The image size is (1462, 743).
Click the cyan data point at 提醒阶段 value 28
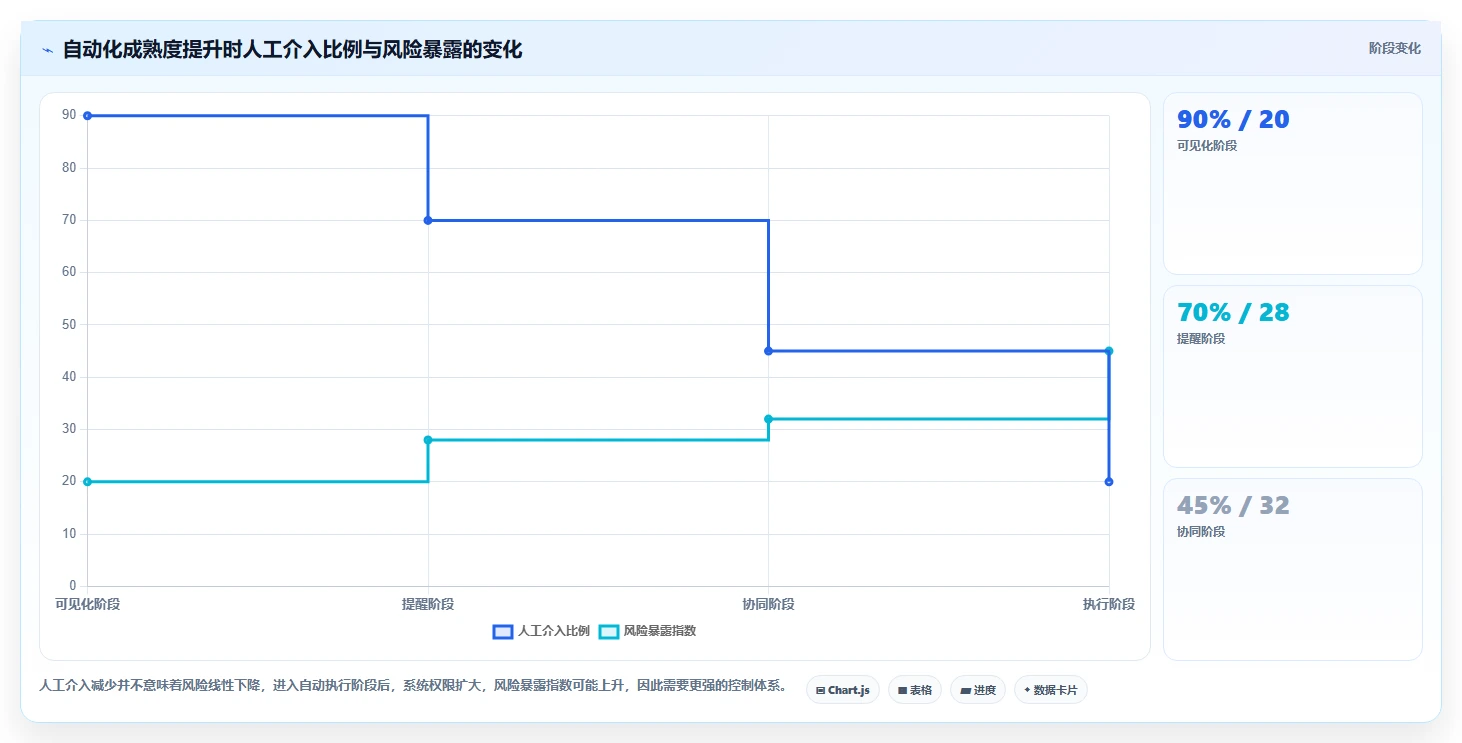click(x=428, y=440)
